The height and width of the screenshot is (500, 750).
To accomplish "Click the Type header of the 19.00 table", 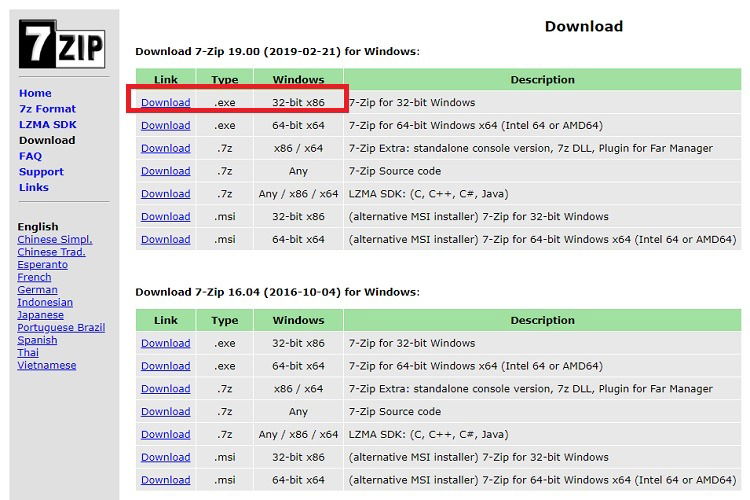I will point(225,80).
